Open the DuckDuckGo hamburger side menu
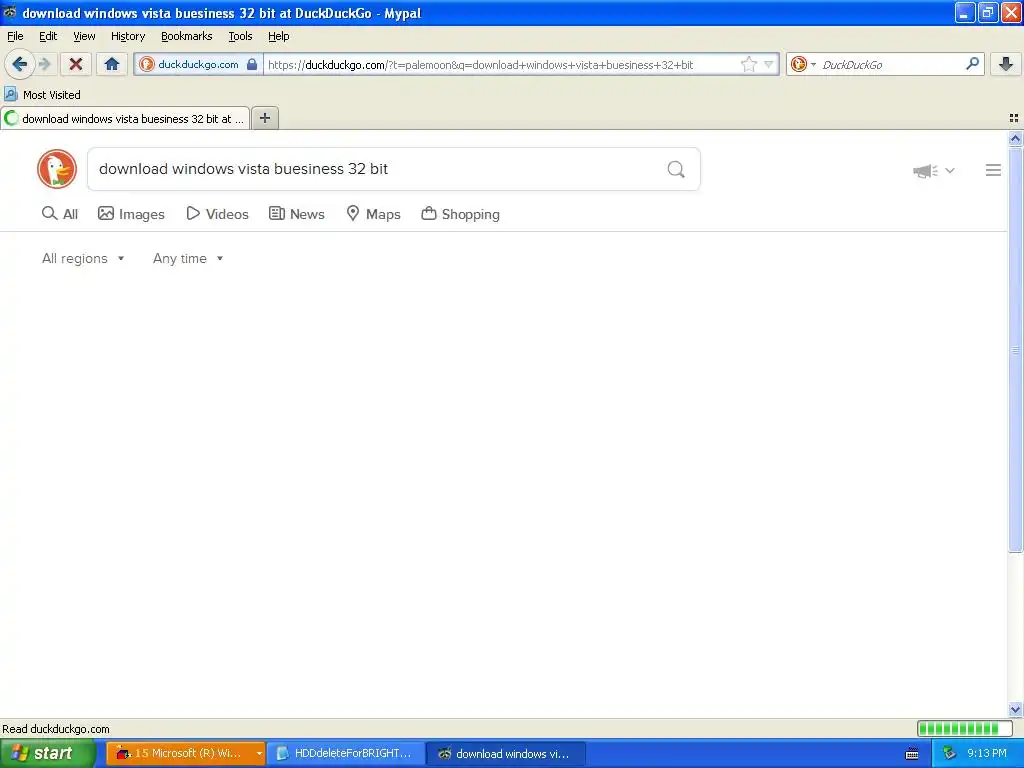This screenshot has height=768, width=1024. 993,170
